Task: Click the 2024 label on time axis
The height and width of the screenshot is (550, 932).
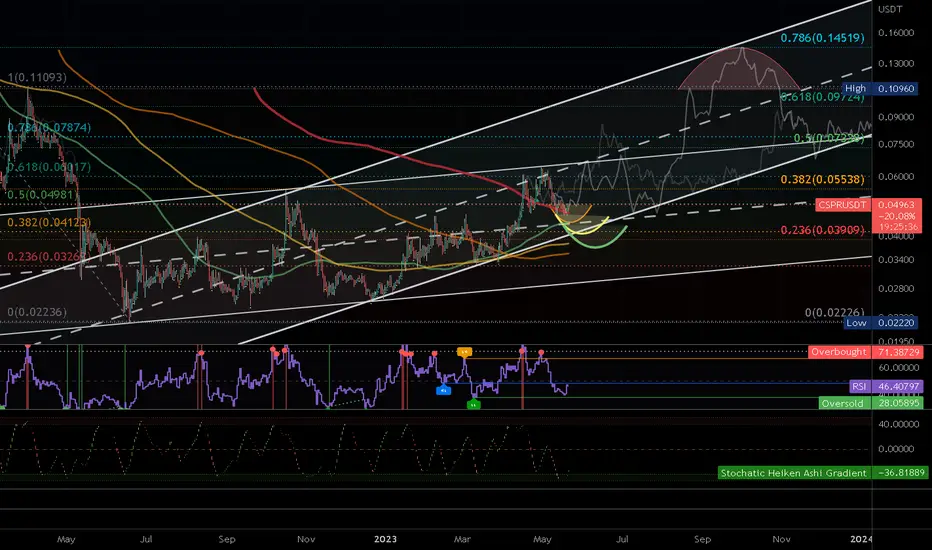Action: pyautogui.click(x=861, y=539)
